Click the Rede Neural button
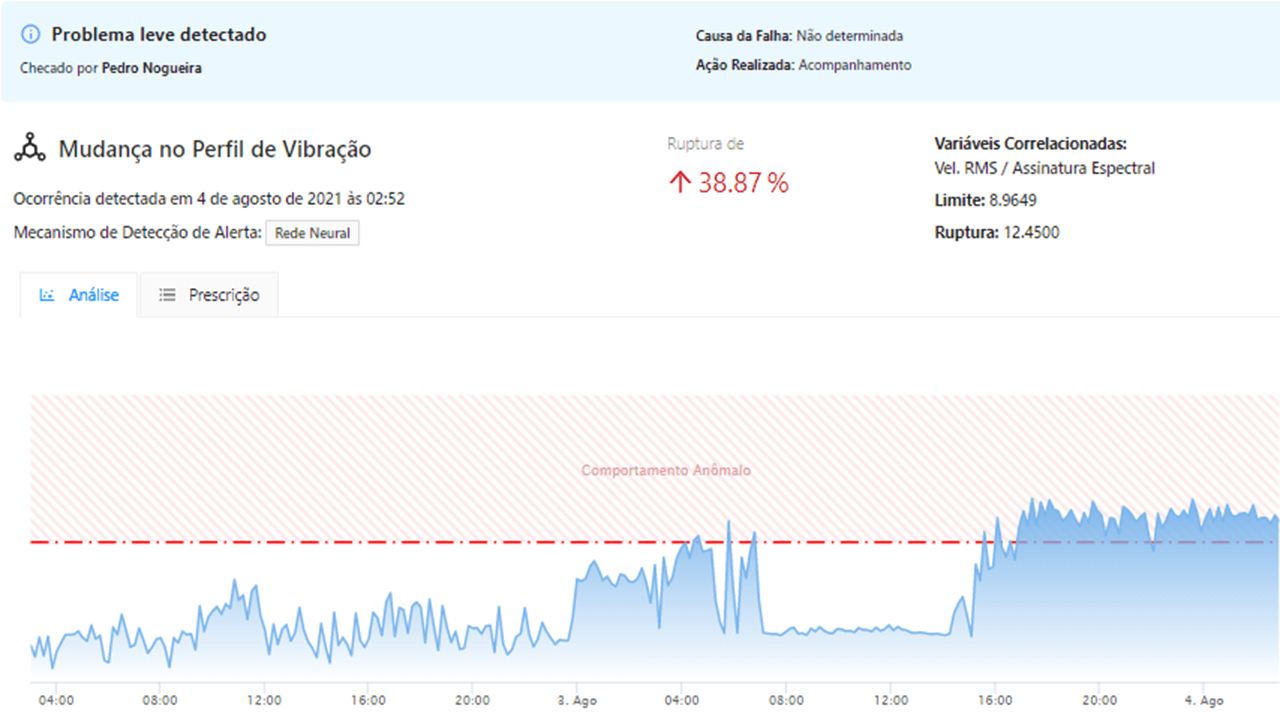This screenshot has width=1280, height=720. click(x=312, y=232)
